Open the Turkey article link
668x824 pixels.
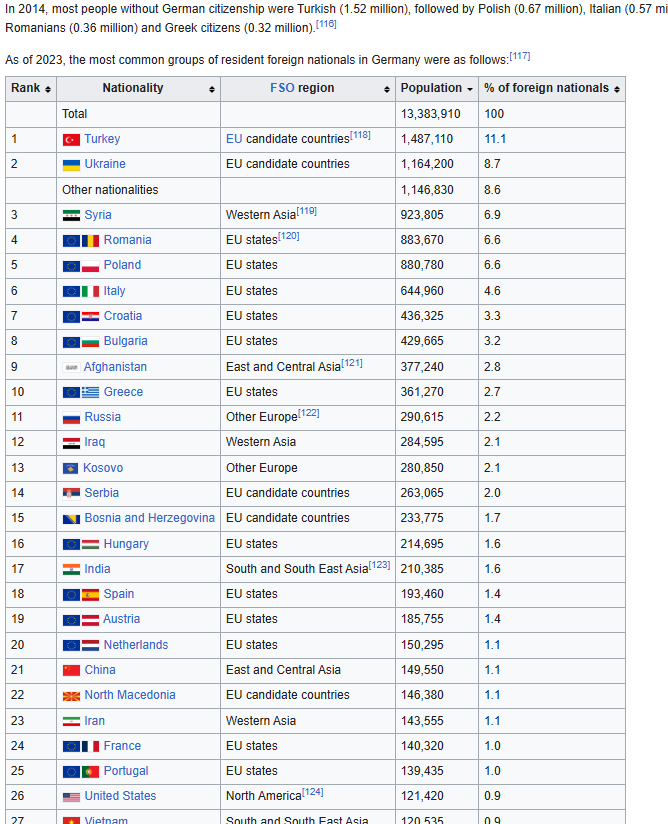(102, 139)
